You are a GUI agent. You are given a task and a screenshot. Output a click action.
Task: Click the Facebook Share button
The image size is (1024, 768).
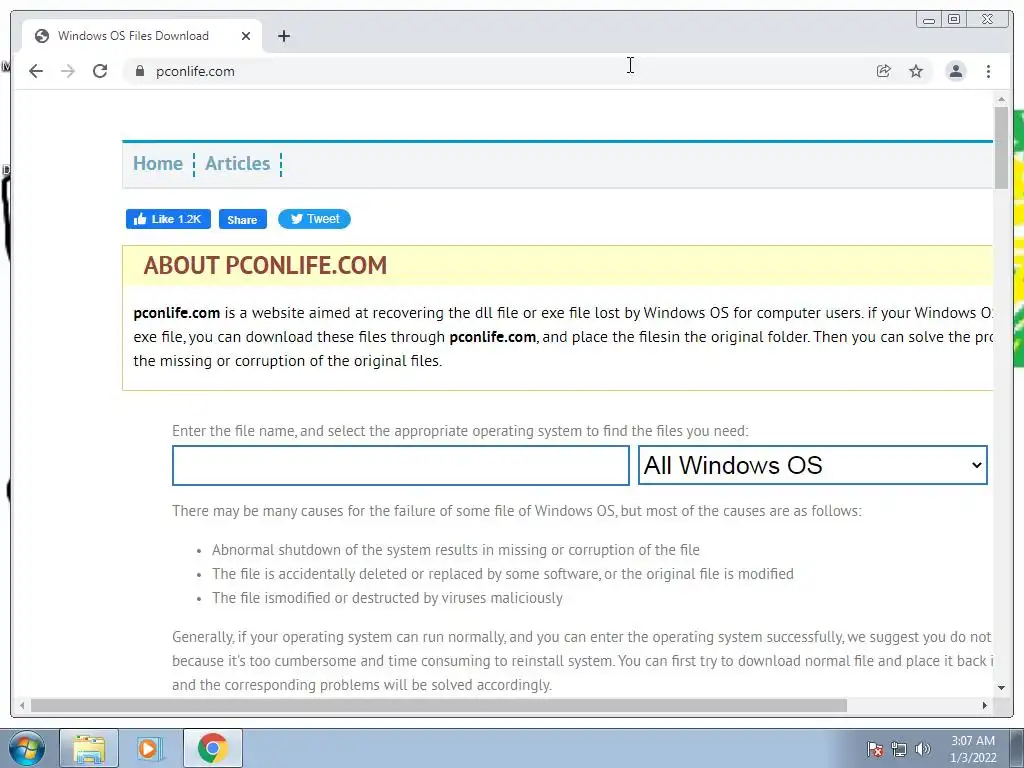click(x=242, y=219)
